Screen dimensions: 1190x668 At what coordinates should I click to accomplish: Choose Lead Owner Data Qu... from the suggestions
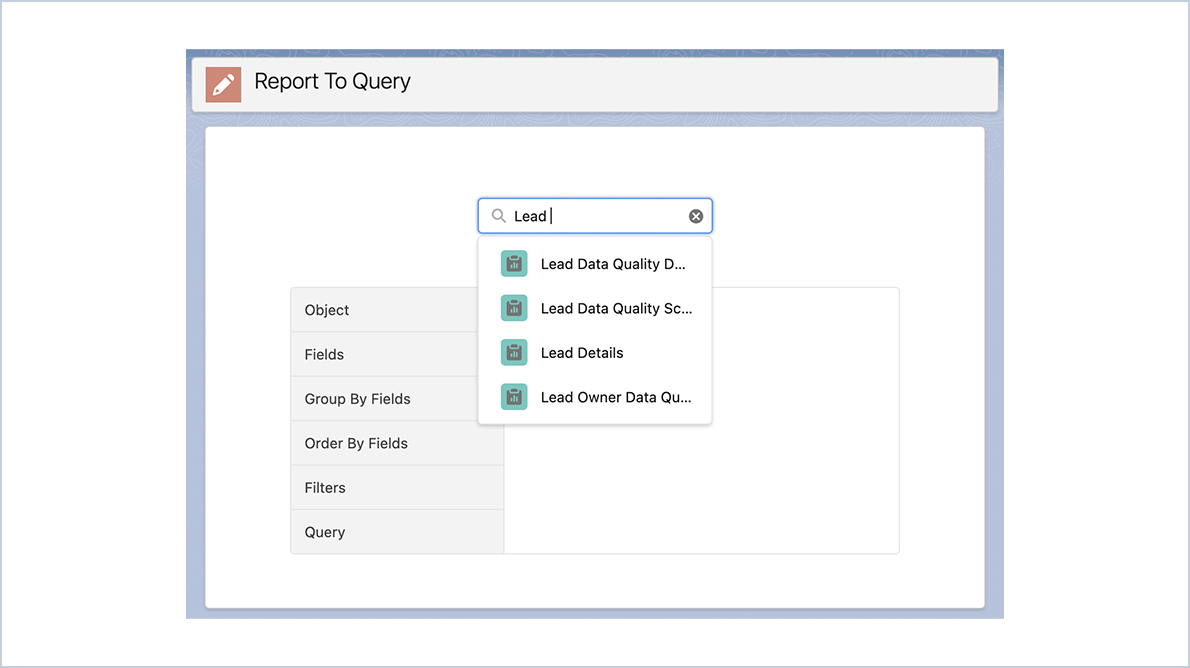tap(616, 396)
